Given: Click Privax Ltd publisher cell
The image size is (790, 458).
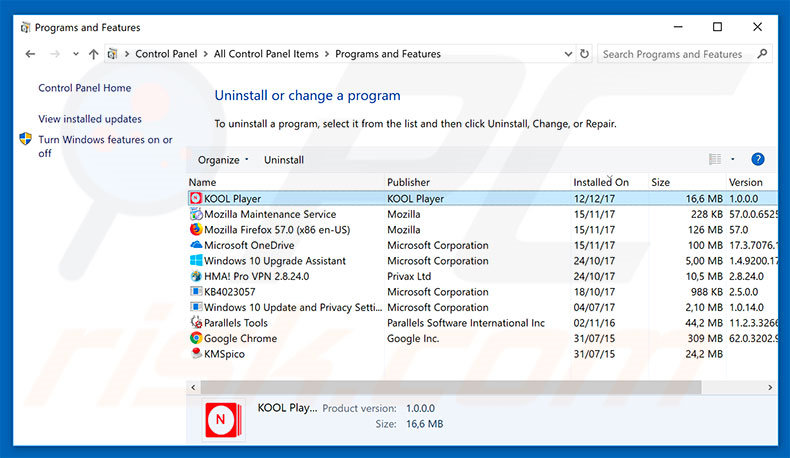Looking at the screenshot, I should [409, 276].
